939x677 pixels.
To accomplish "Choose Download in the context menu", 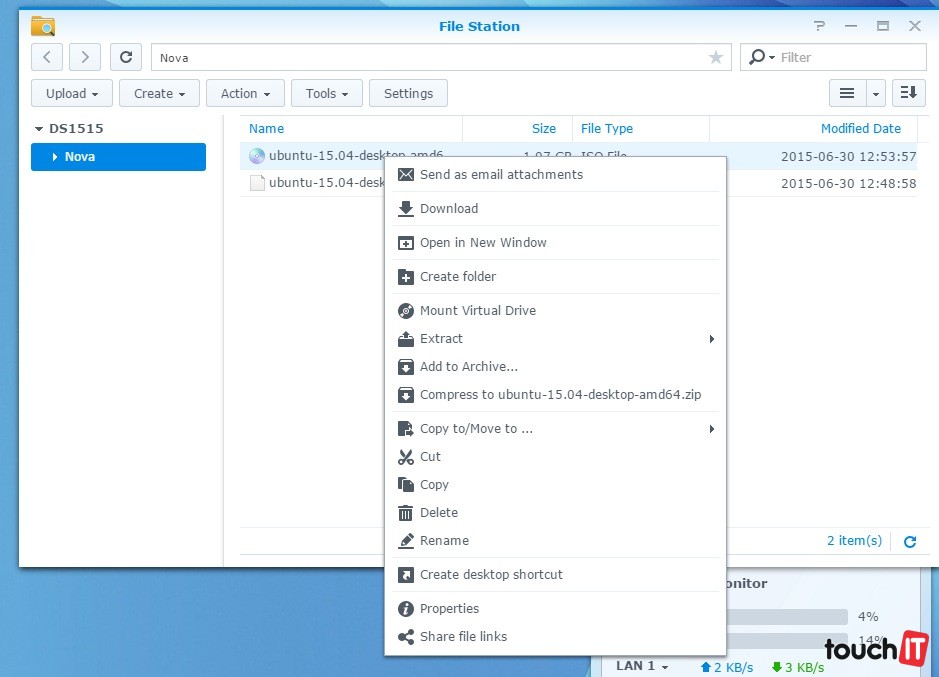I will 448,209.
